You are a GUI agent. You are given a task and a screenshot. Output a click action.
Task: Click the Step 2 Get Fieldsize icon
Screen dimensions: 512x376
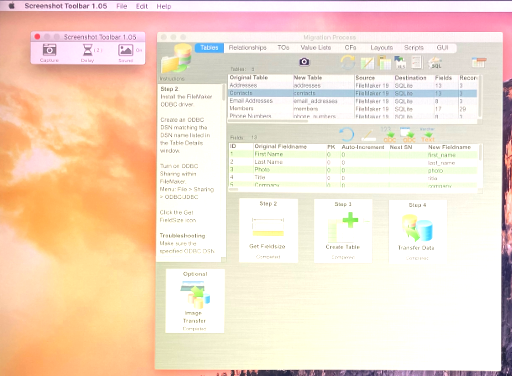[x=268, y=227]
